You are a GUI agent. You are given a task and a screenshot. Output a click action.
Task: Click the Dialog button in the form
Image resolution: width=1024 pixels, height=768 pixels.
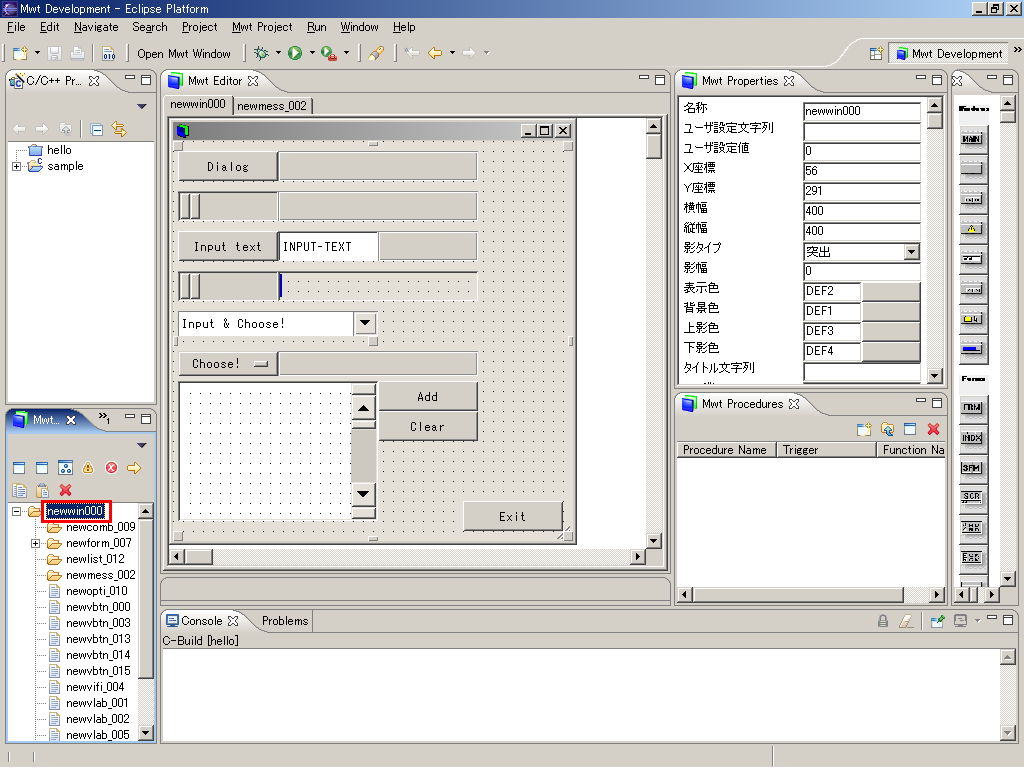[x=228, y=167]
